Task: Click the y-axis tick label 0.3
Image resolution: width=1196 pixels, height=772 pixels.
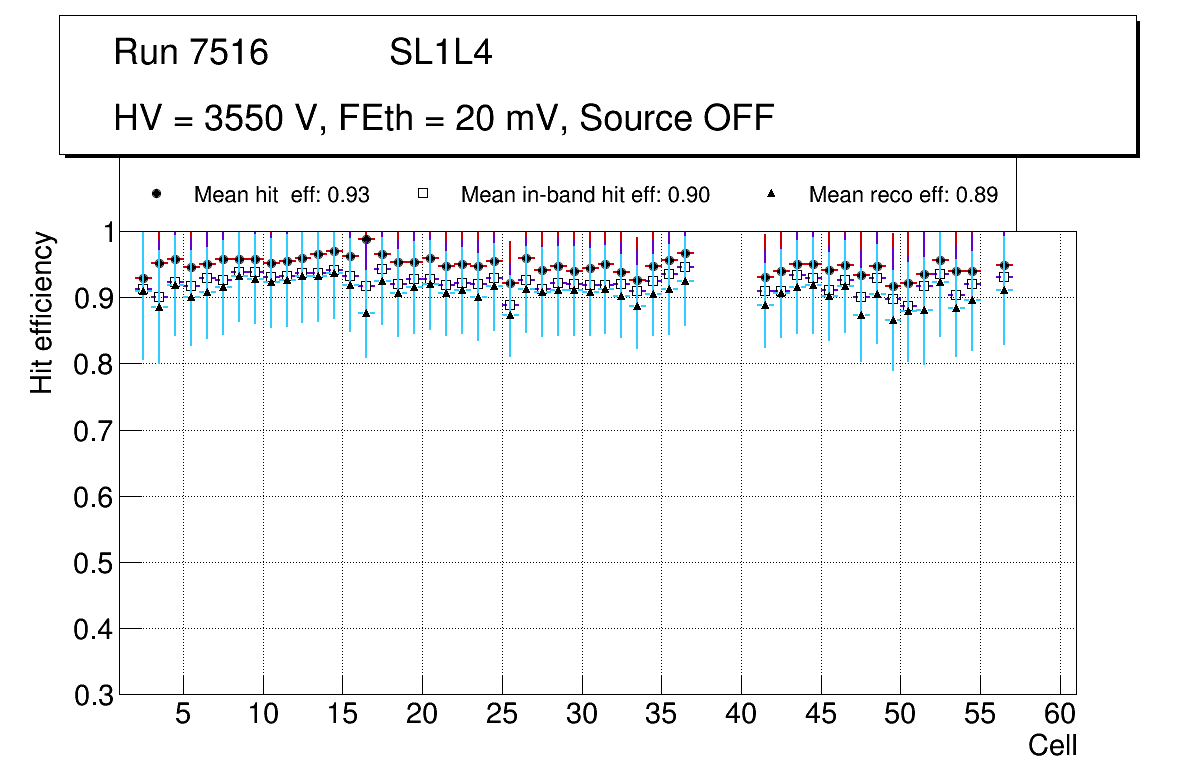Action: (x=93, y=695)
